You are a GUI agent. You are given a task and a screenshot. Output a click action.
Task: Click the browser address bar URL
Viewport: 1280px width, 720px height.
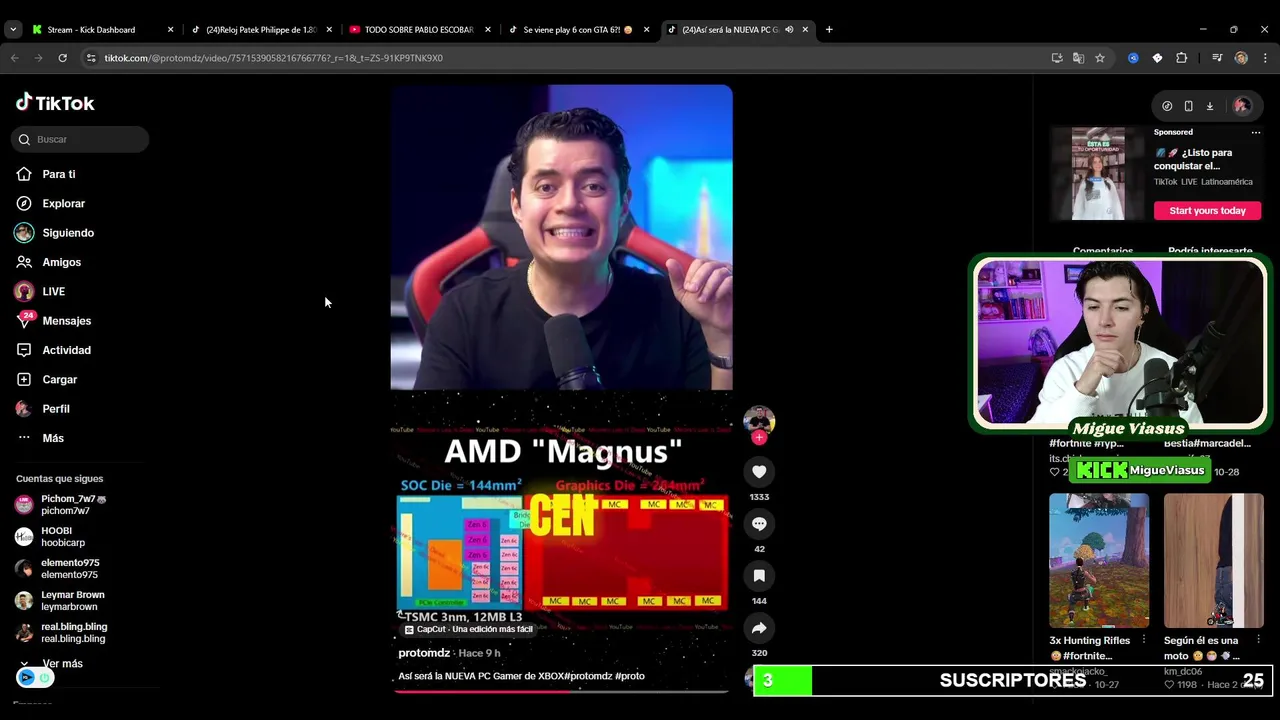click(273, 58)
